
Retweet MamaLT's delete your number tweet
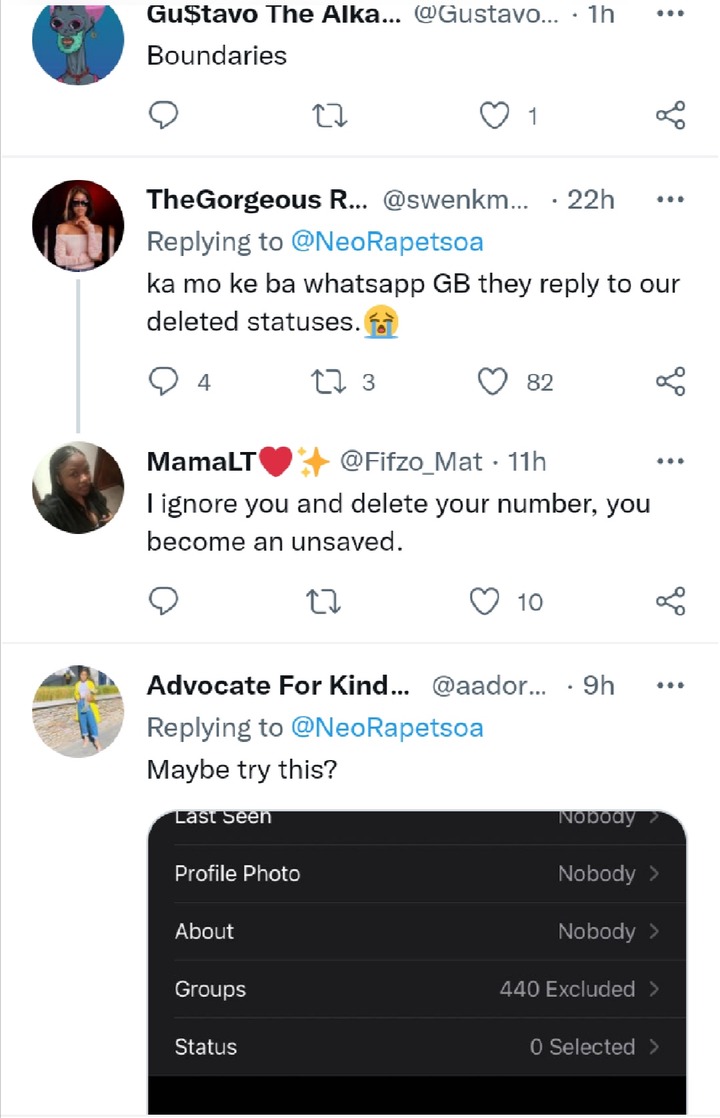(x=324, y=601)
